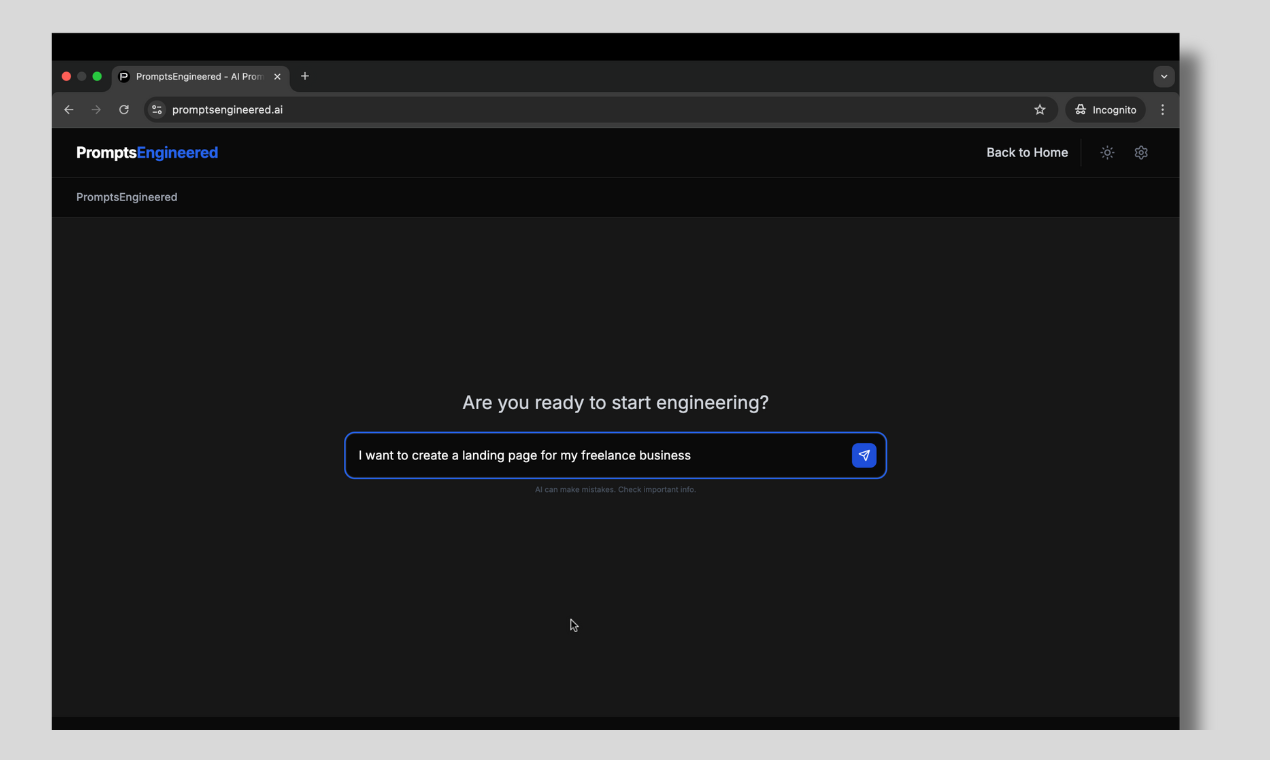Expand the tab search dropdown arrow
This screenshot has height=760, width=1270.
1164,77
